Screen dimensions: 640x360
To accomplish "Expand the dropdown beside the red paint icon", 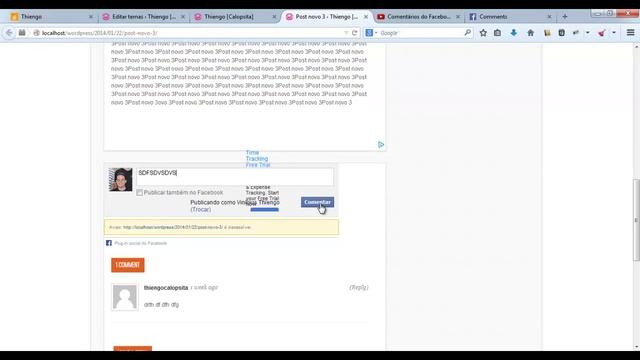I will coord(613,33).
